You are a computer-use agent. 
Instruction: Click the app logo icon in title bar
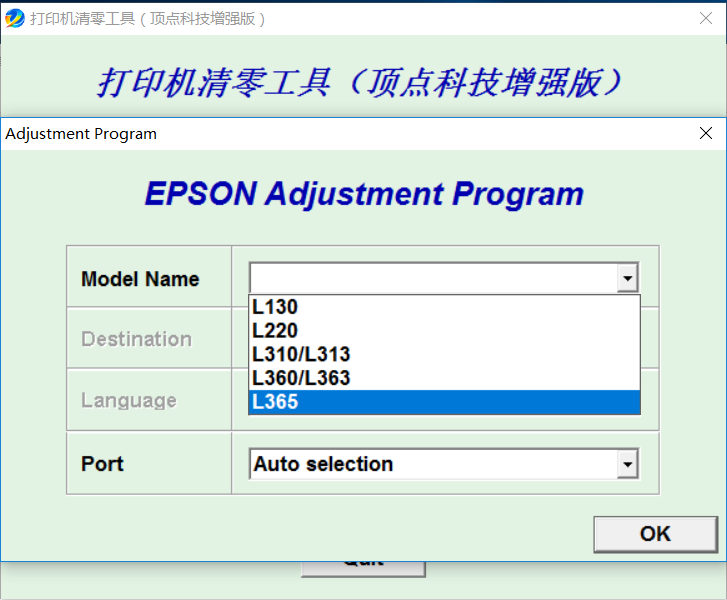pyautogui.click(x=14, y=19)
